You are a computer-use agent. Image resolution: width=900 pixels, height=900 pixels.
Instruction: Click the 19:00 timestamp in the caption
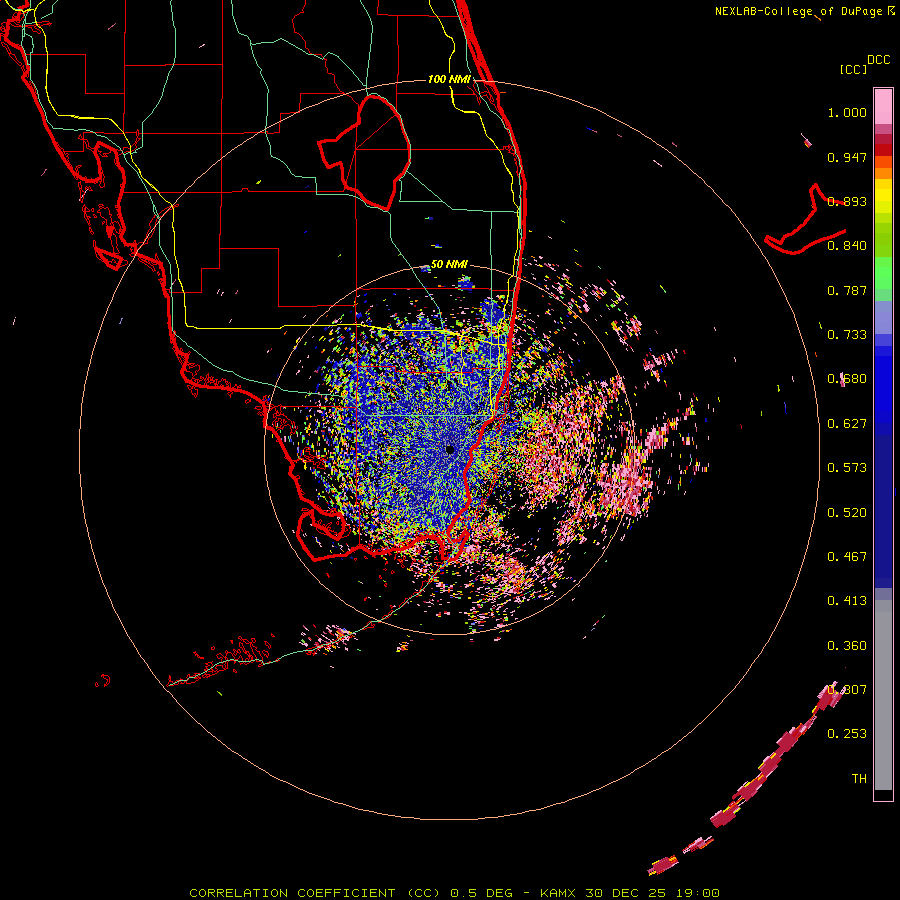point(700,893)
